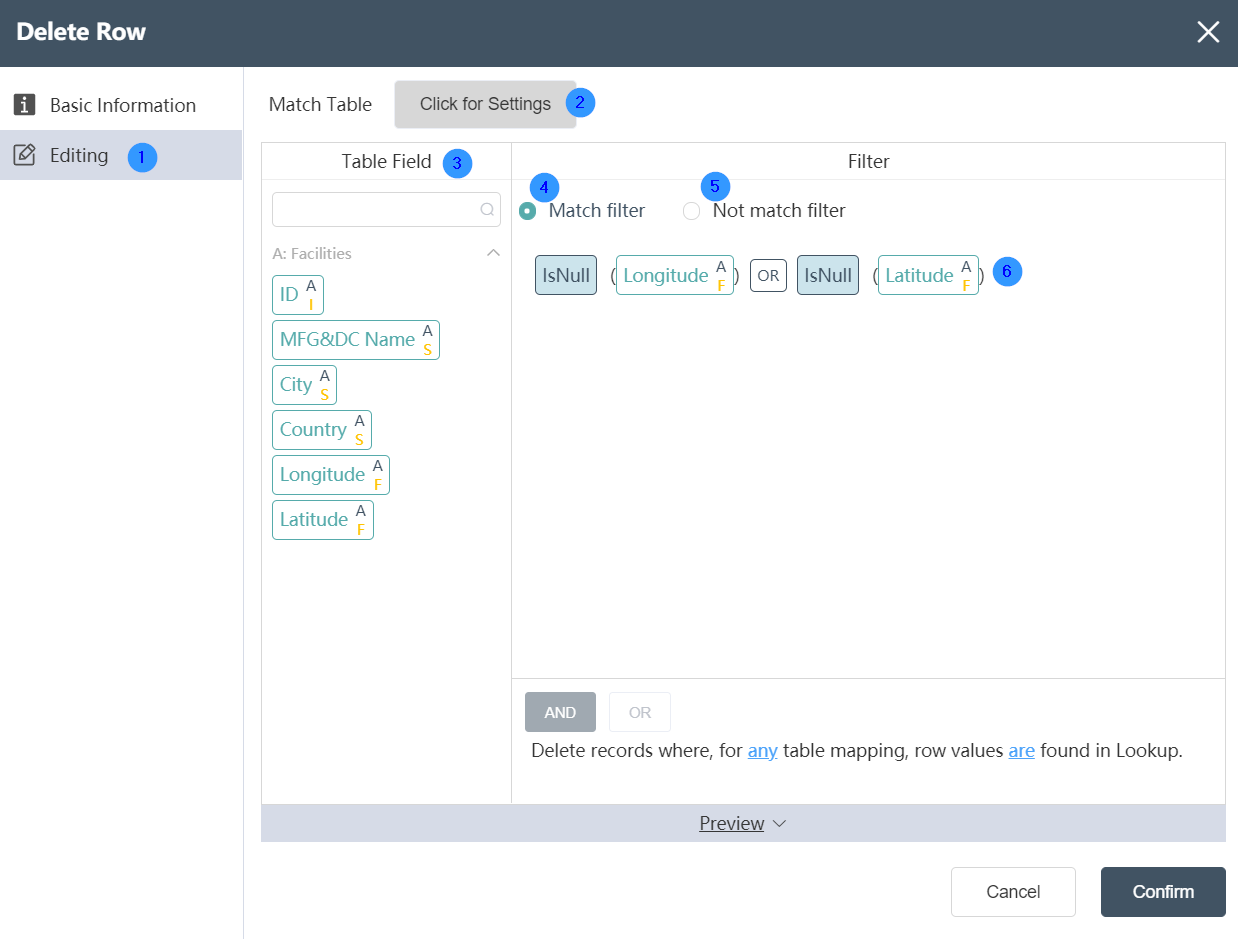
Task: Click the first IsNull function in filter
Action: click(x=566, y=275)
